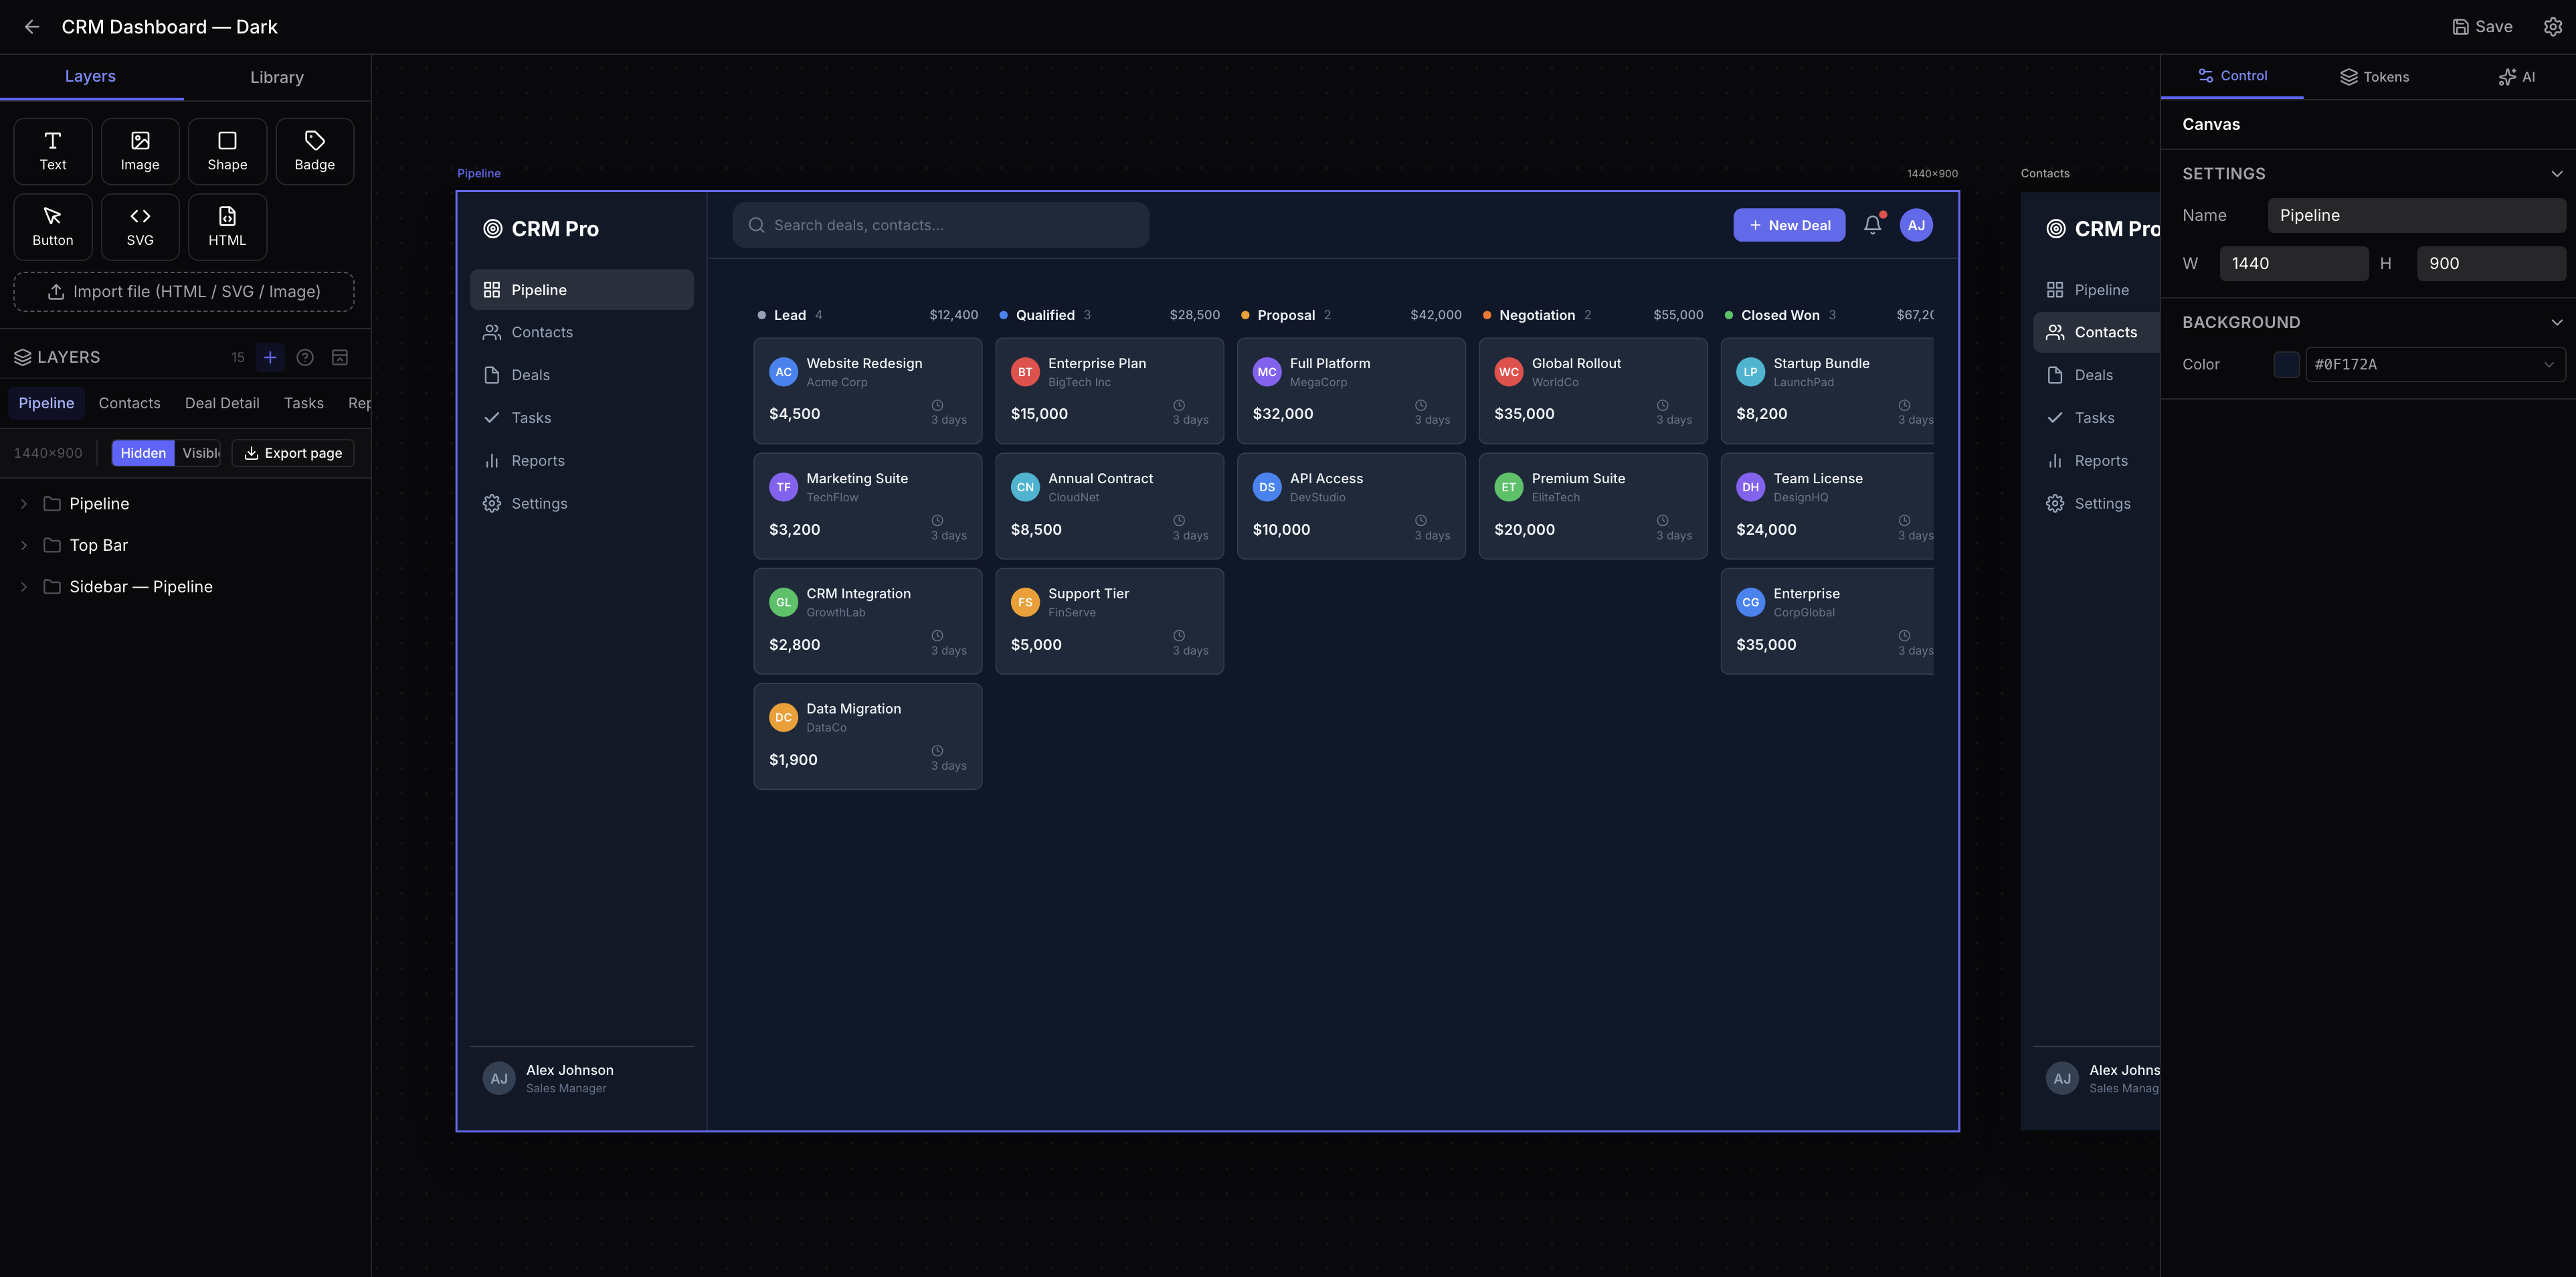The width and height of the screenshot is (2576, 1277).
Task: Click the Export page button
Action: pos(293,453)
